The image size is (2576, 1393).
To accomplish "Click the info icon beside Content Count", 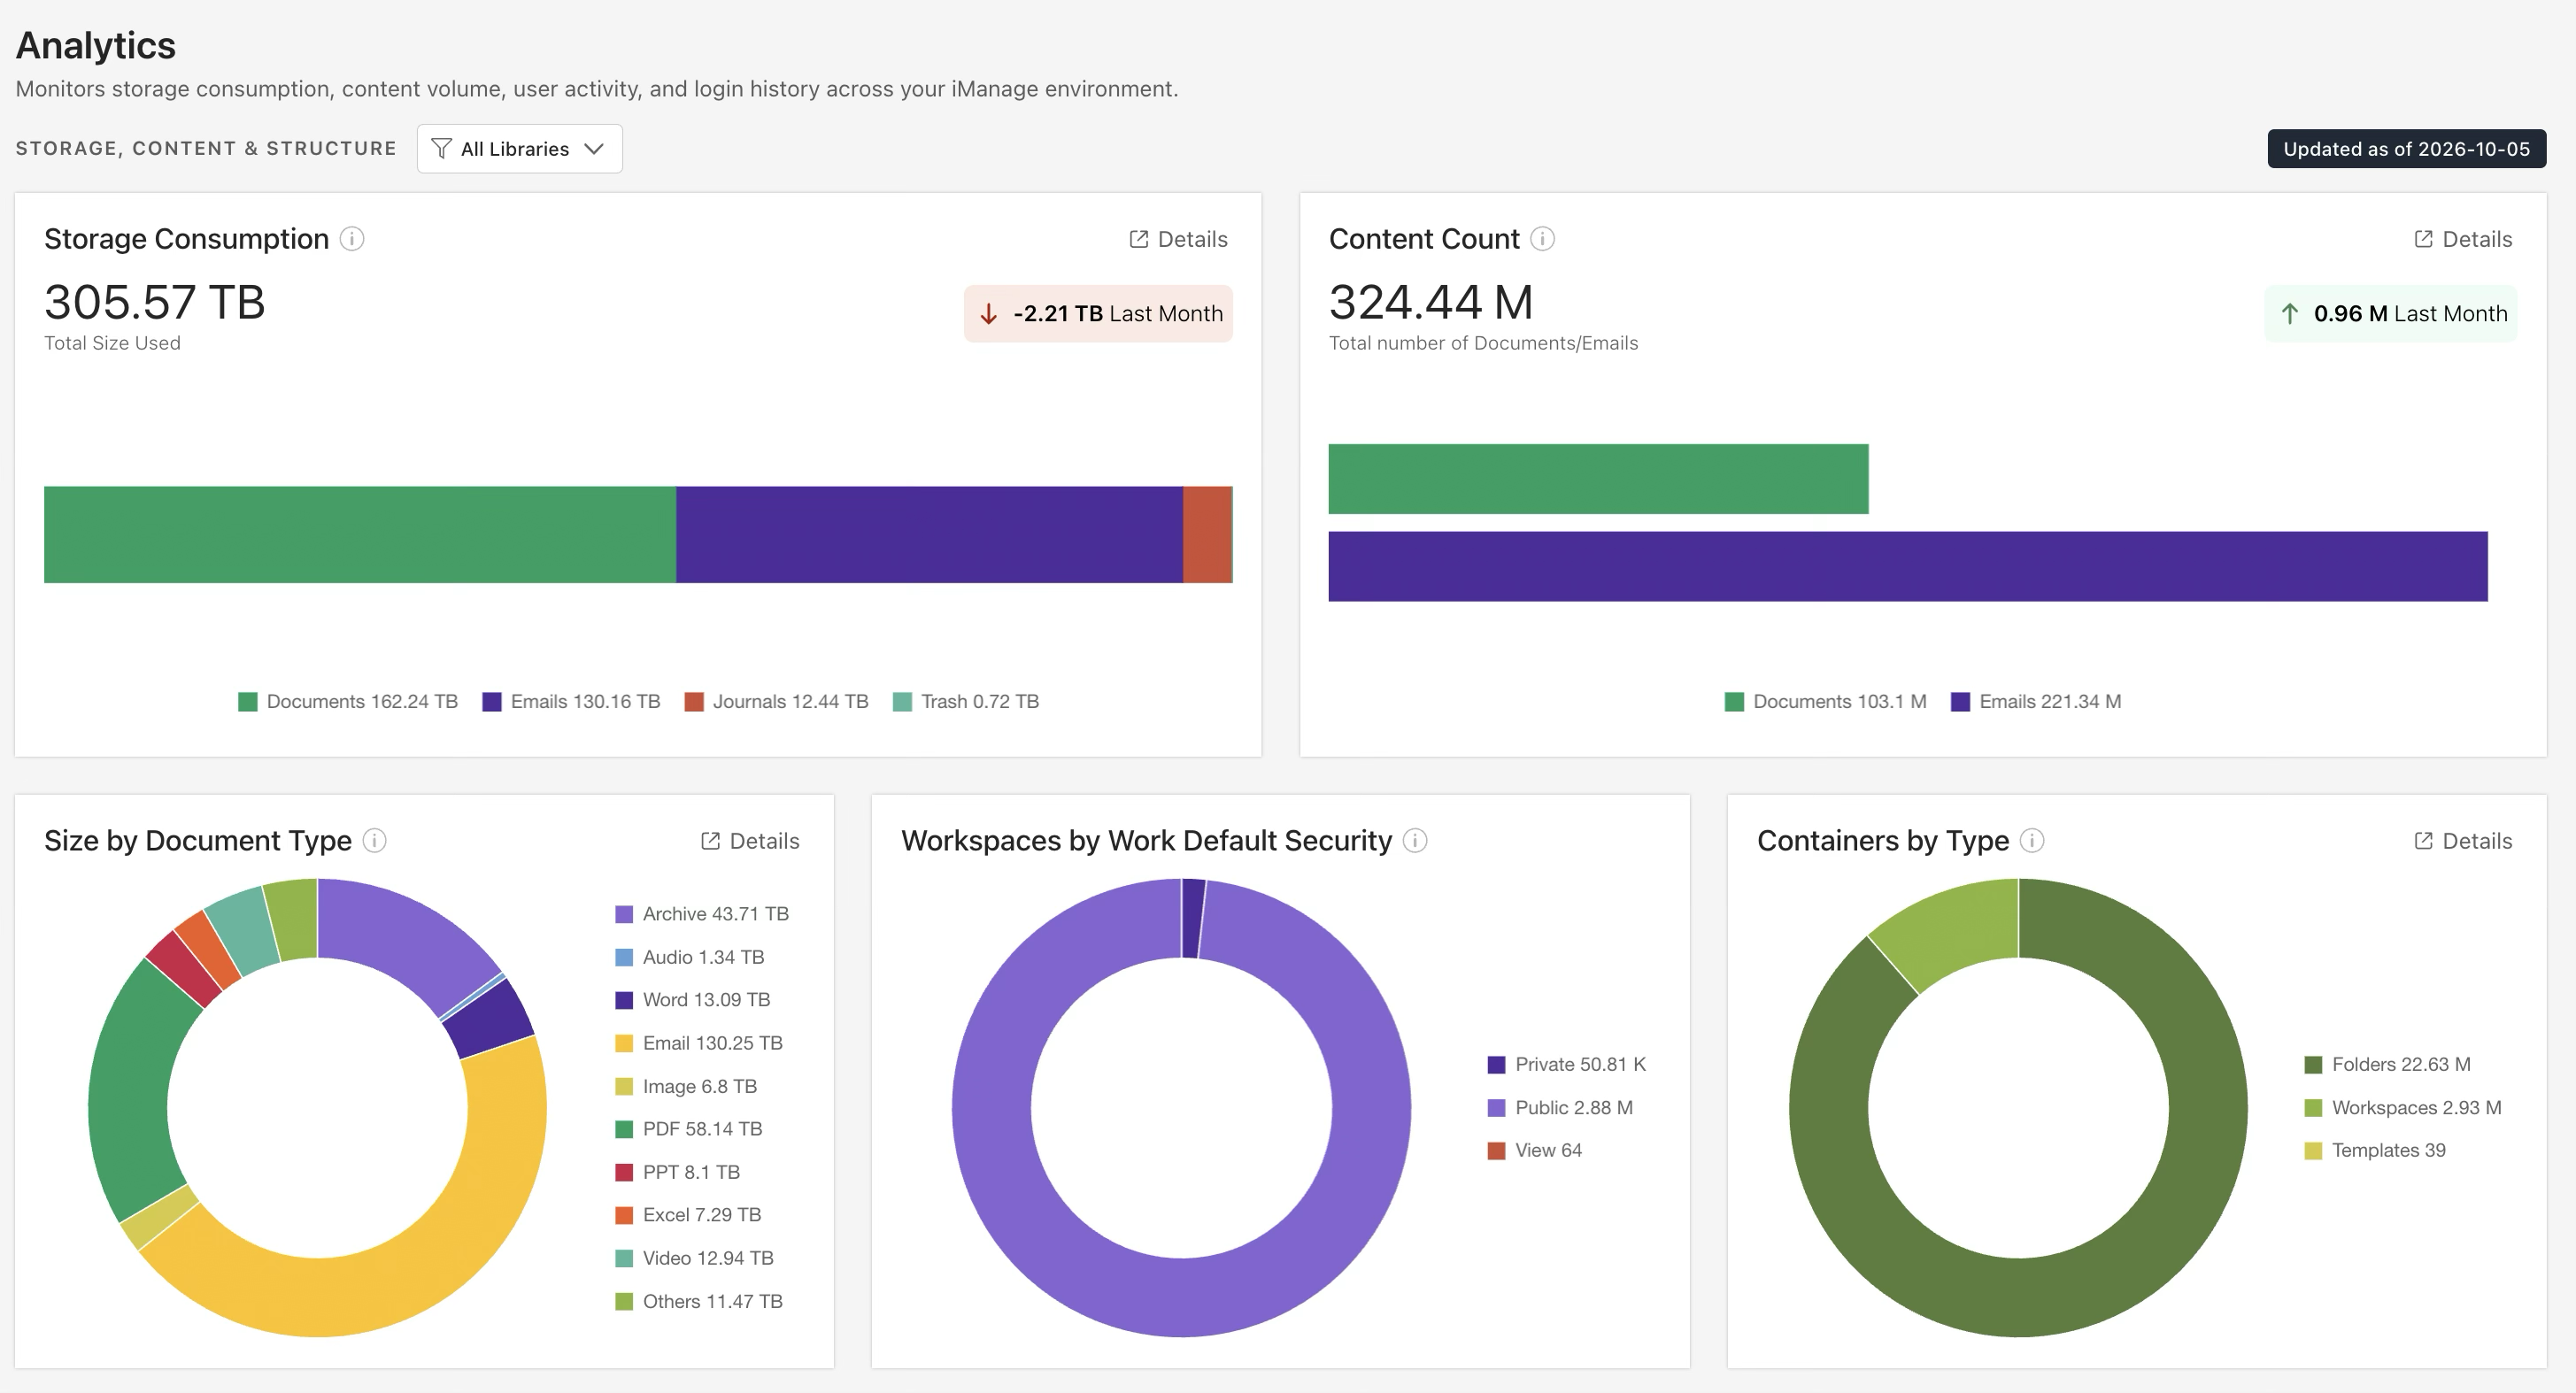I will (1542, 239).
